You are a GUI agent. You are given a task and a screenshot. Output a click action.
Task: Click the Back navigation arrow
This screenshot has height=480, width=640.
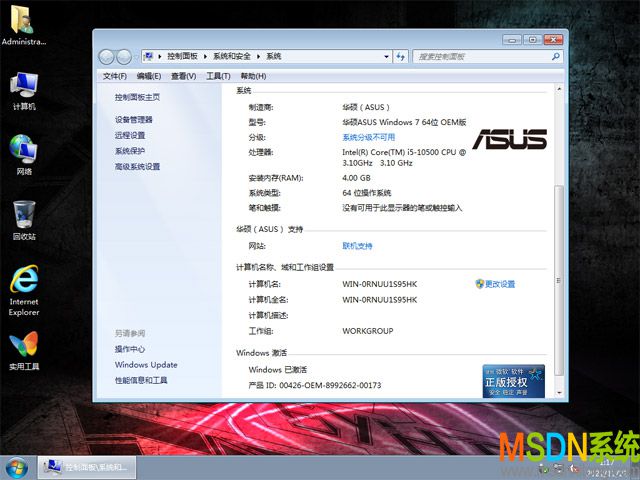tap(107, 57)
